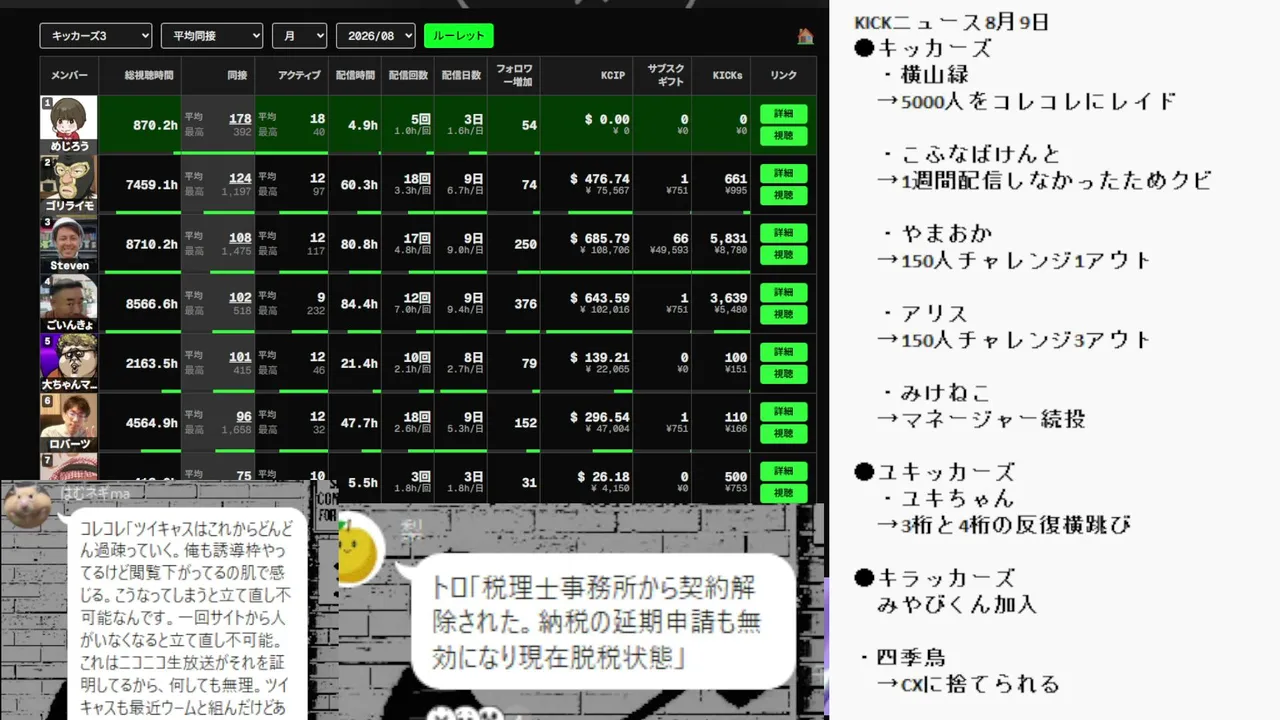Click the home icon at top right
This screenshot has width=1280, height=720.
tap(805, 36)
